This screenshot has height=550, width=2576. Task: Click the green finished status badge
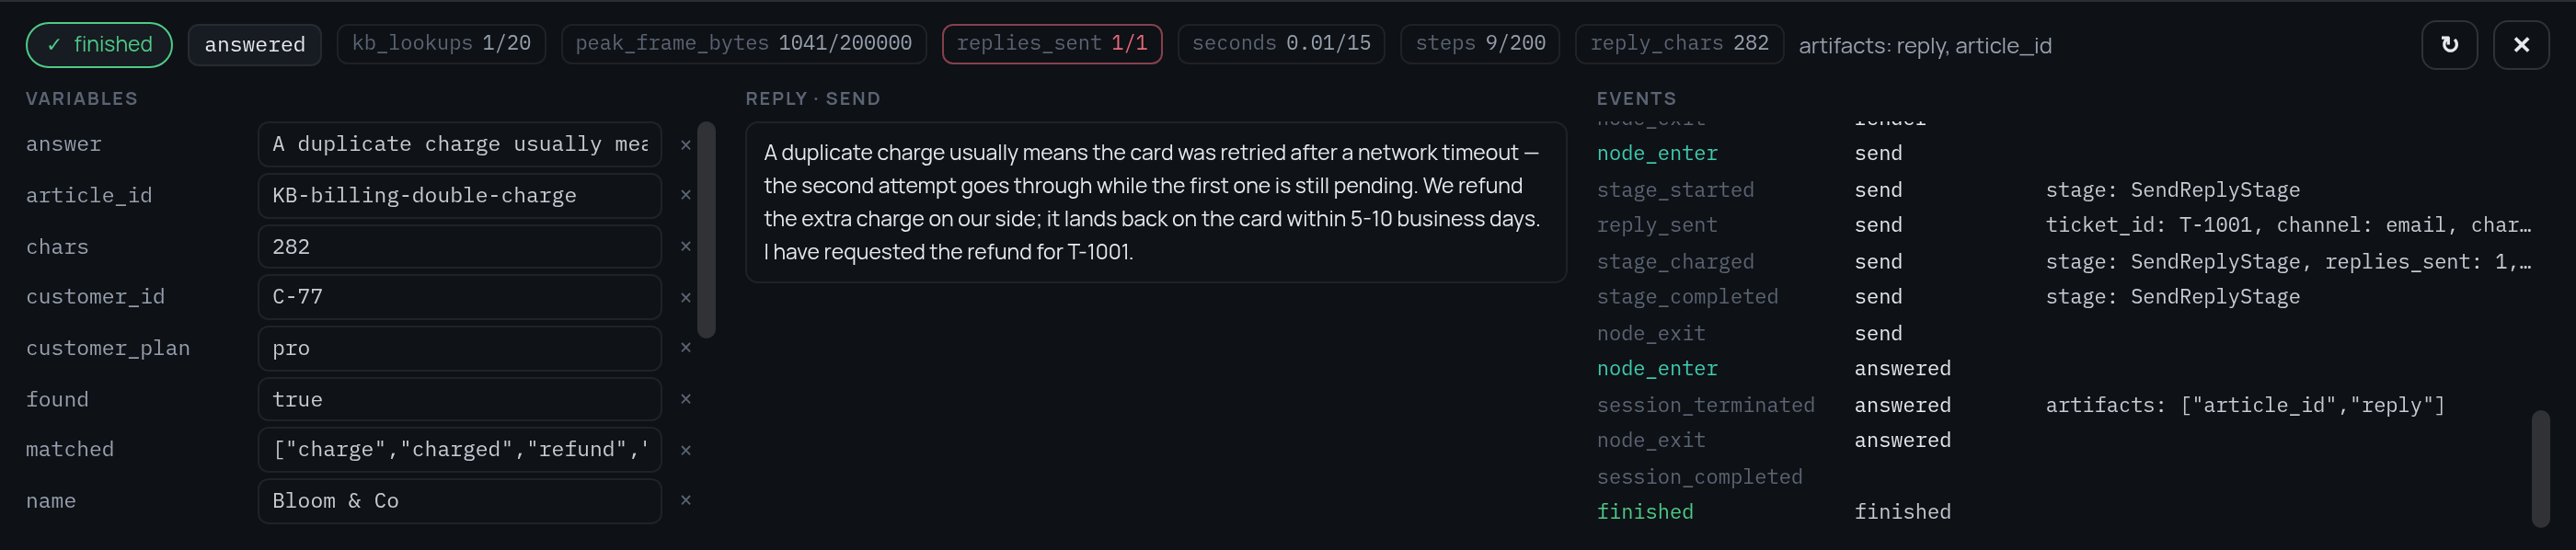pyautogui.click(x=99, y=45)
